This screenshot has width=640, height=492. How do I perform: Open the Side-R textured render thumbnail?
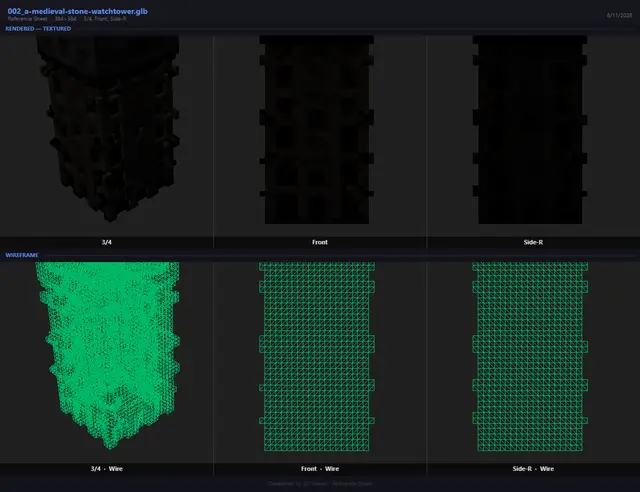533,136
